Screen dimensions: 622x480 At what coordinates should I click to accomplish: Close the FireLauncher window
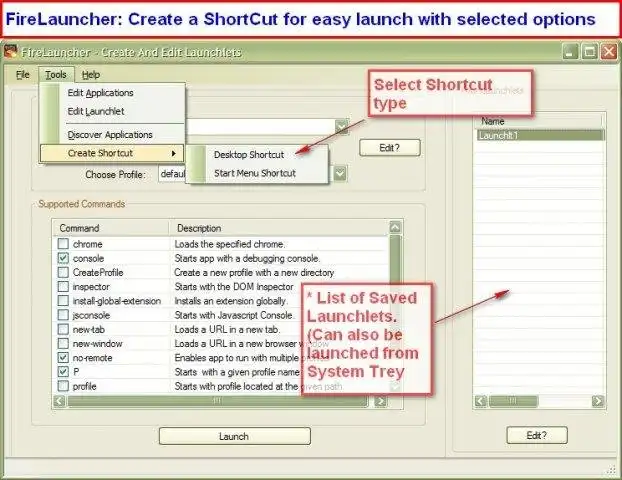[x=609, y=52]
